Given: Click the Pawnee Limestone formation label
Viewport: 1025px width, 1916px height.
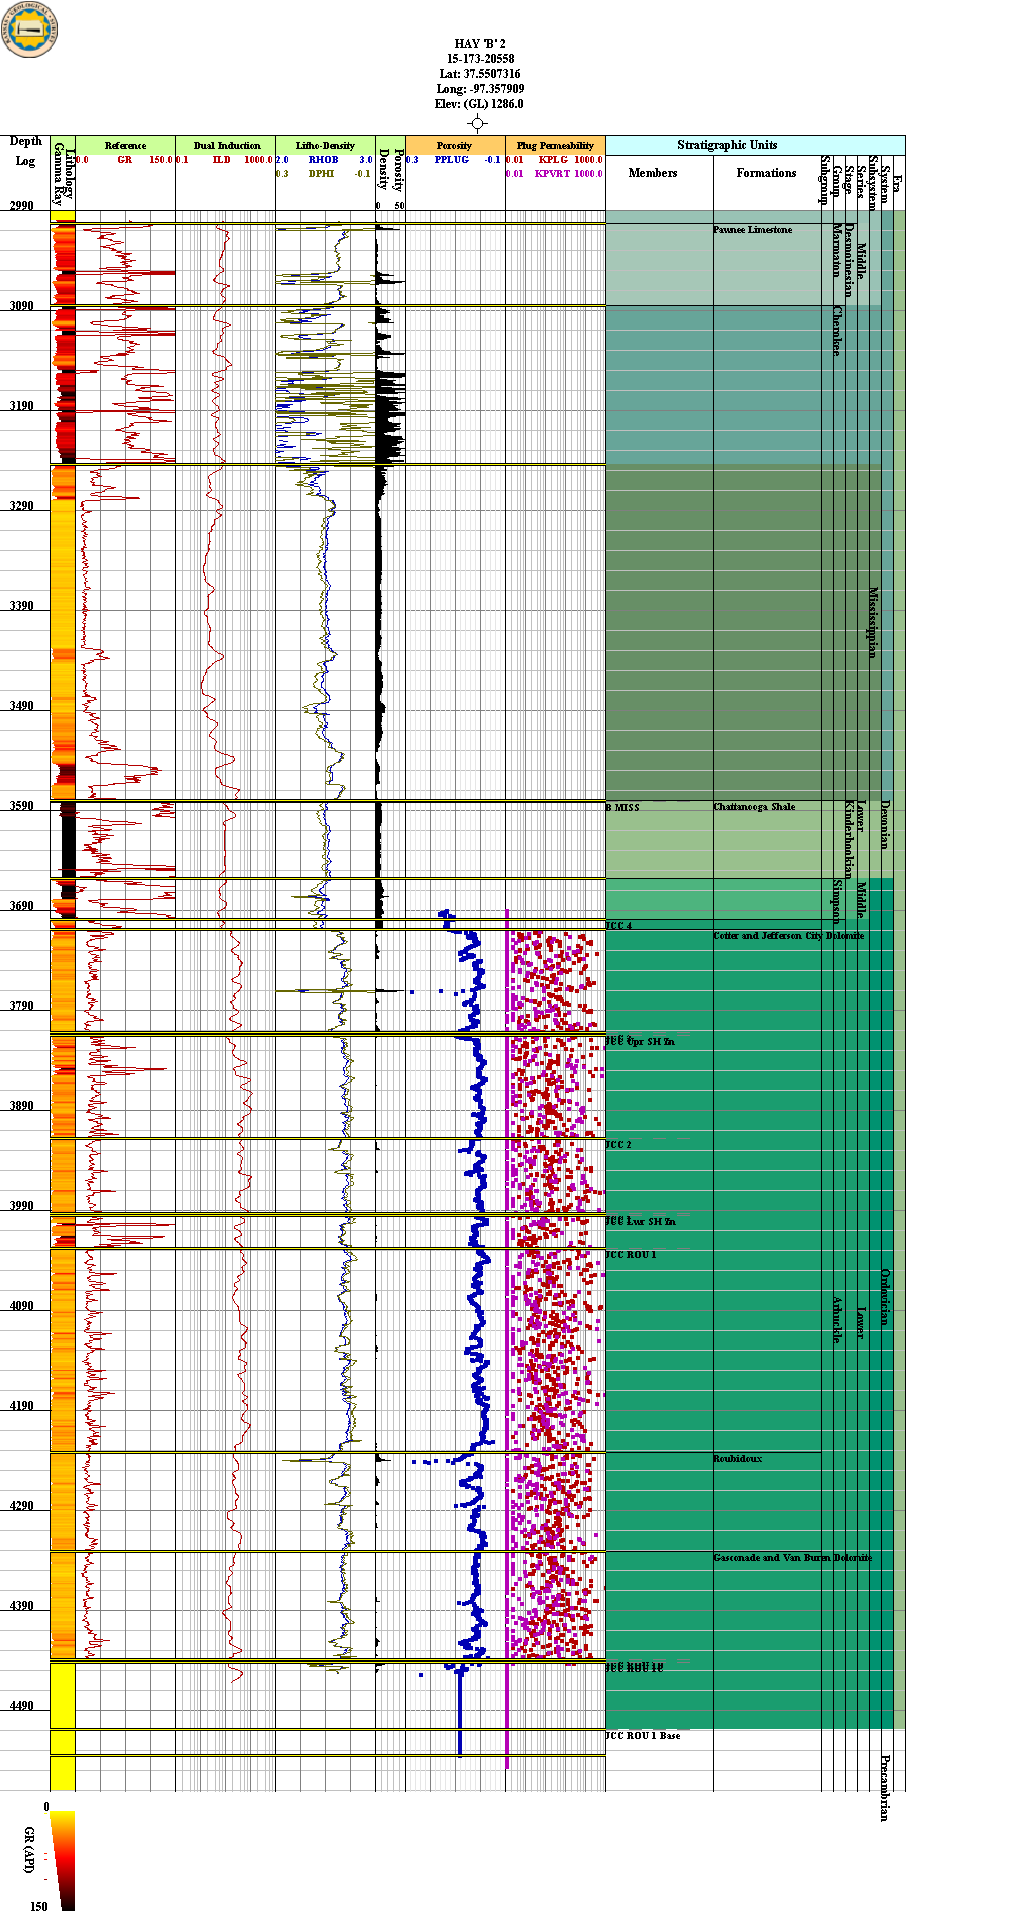Looking at the screenshot, I should coord(752,230).
